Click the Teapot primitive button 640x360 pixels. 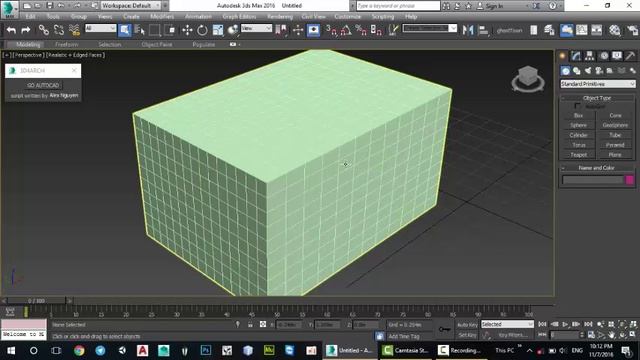pos(578,155)
